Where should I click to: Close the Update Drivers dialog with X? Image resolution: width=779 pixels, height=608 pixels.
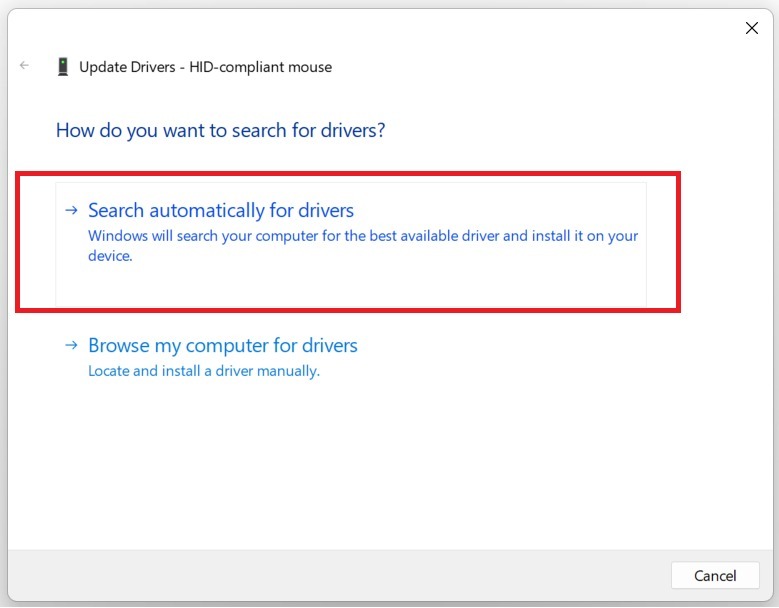(x=752, y=28)
